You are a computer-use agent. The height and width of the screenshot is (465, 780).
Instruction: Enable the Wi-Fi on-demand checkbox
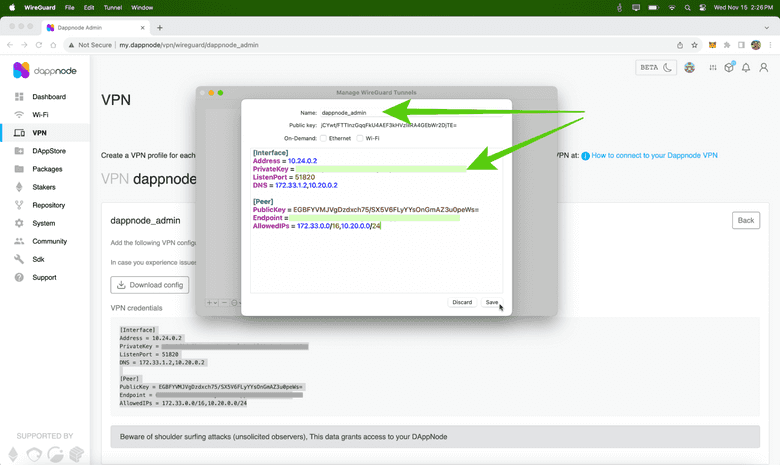tap(359, 138)
